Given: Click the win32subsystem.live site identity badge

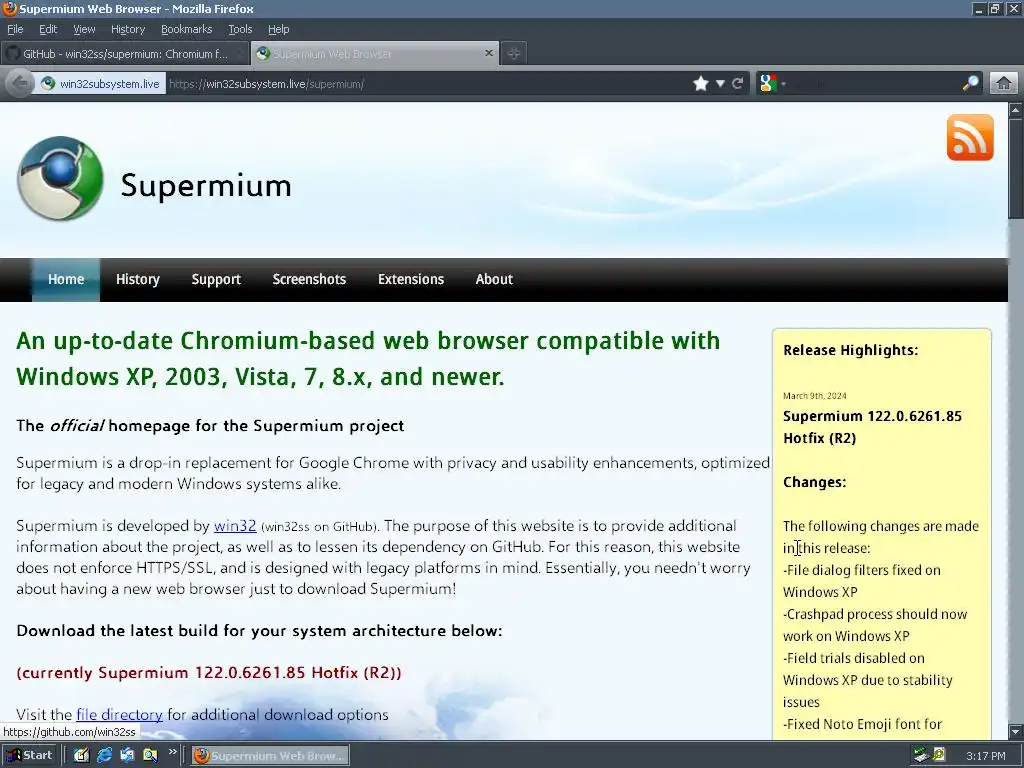Looking at the screenshot, I should click(x=101, y=84).
